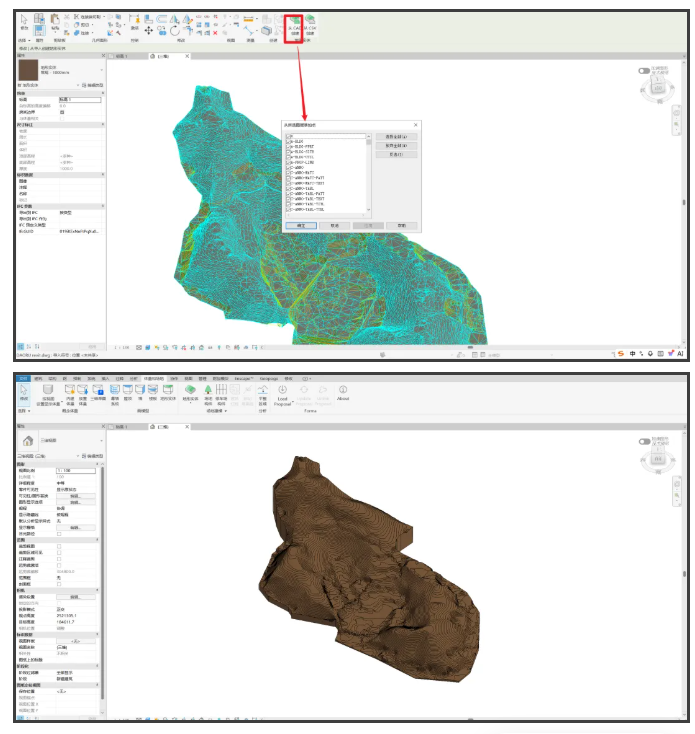Expand the Model Site panel dropdown arrow
The height and width of the screenshot is (734, 695).
pyautogui.click(x=226, y=411)
